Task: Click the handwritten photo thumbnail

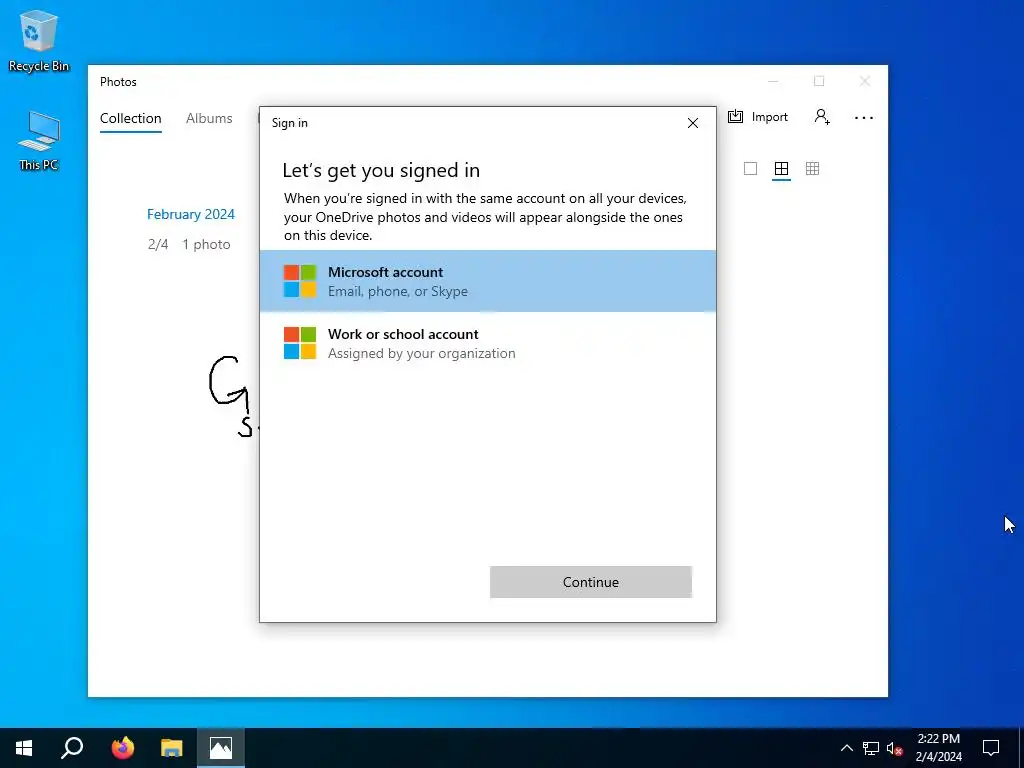Action: 233,396
